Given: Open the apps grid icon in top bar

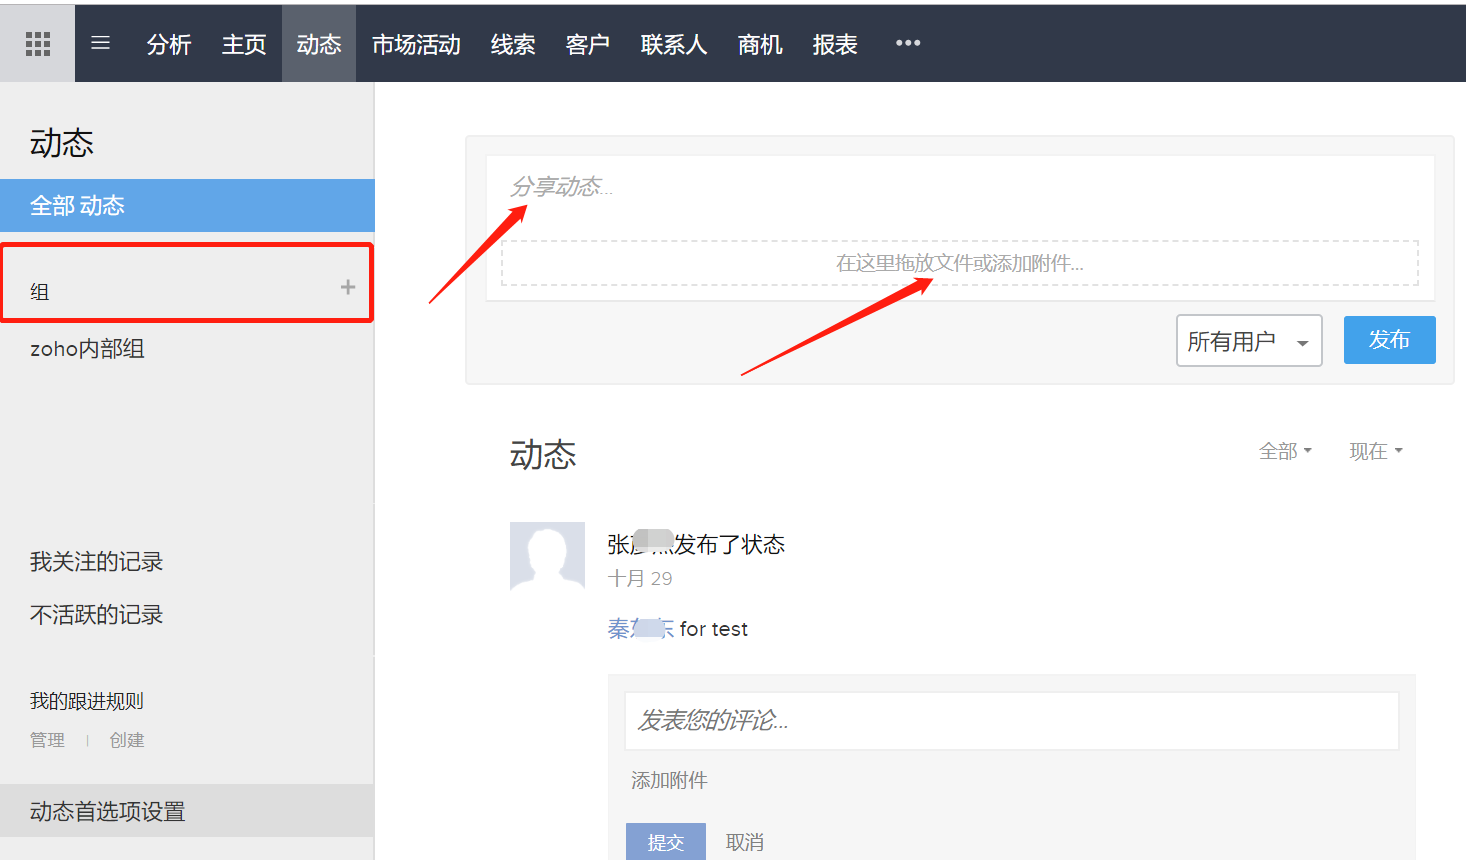Looking at the screenshot, I should 37,42.
